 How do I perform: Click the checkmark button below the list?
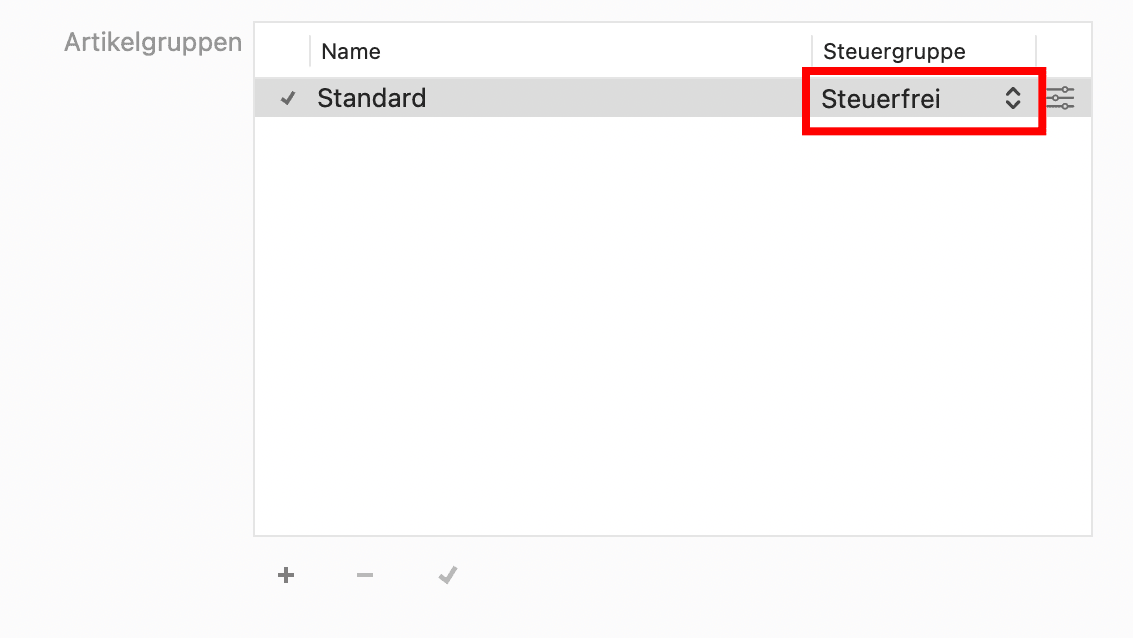(x=448, y=575)
